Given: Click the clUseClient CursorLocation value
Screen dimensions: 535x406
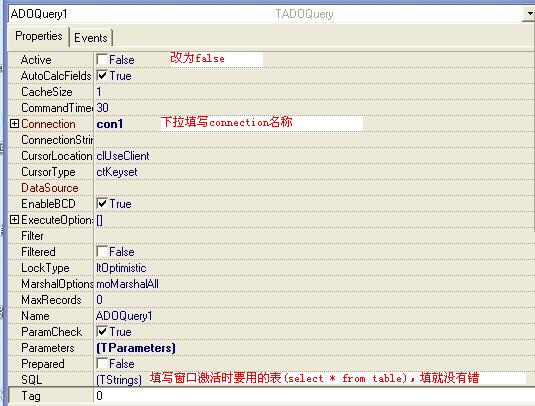Looking at the screenshot, I should pyautogui.click(x=123, y=156).
